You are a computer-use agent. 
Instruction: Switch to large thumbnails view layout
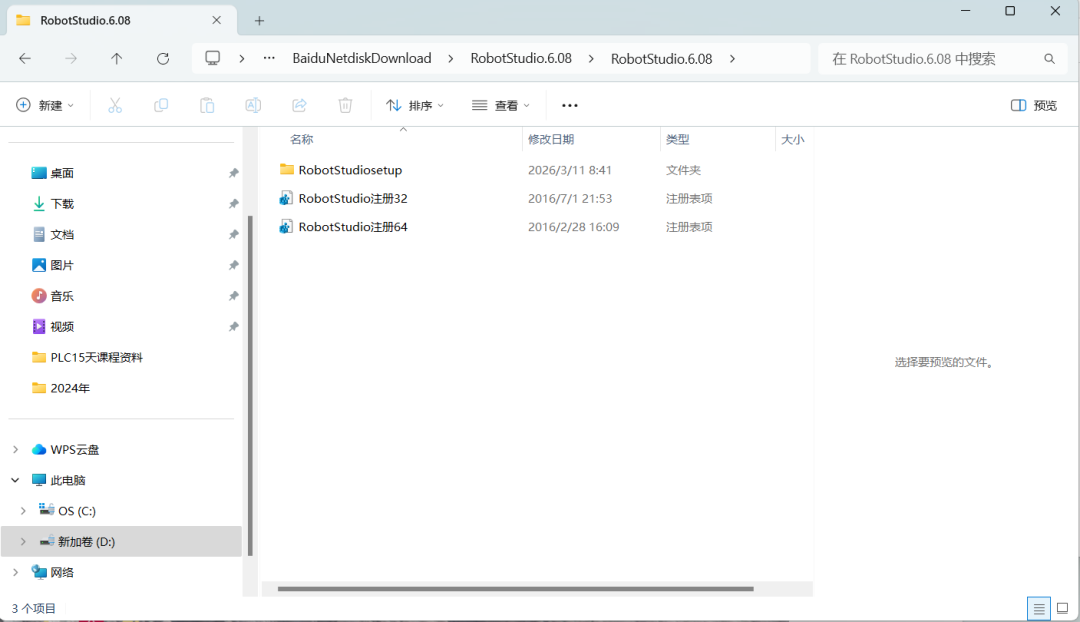coord(1062,608)
